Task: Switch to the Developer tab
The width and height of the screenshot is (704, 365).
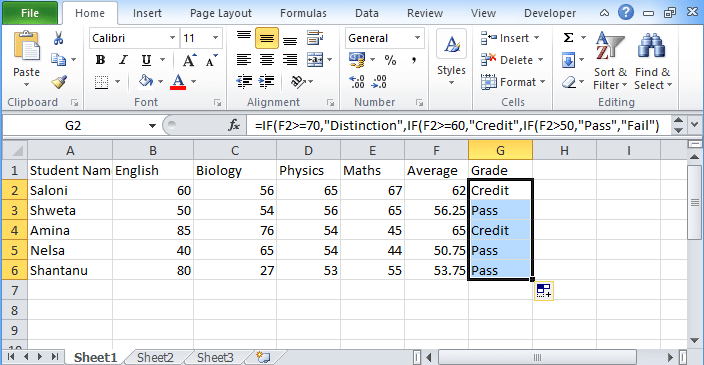Action: coord(550,13)
